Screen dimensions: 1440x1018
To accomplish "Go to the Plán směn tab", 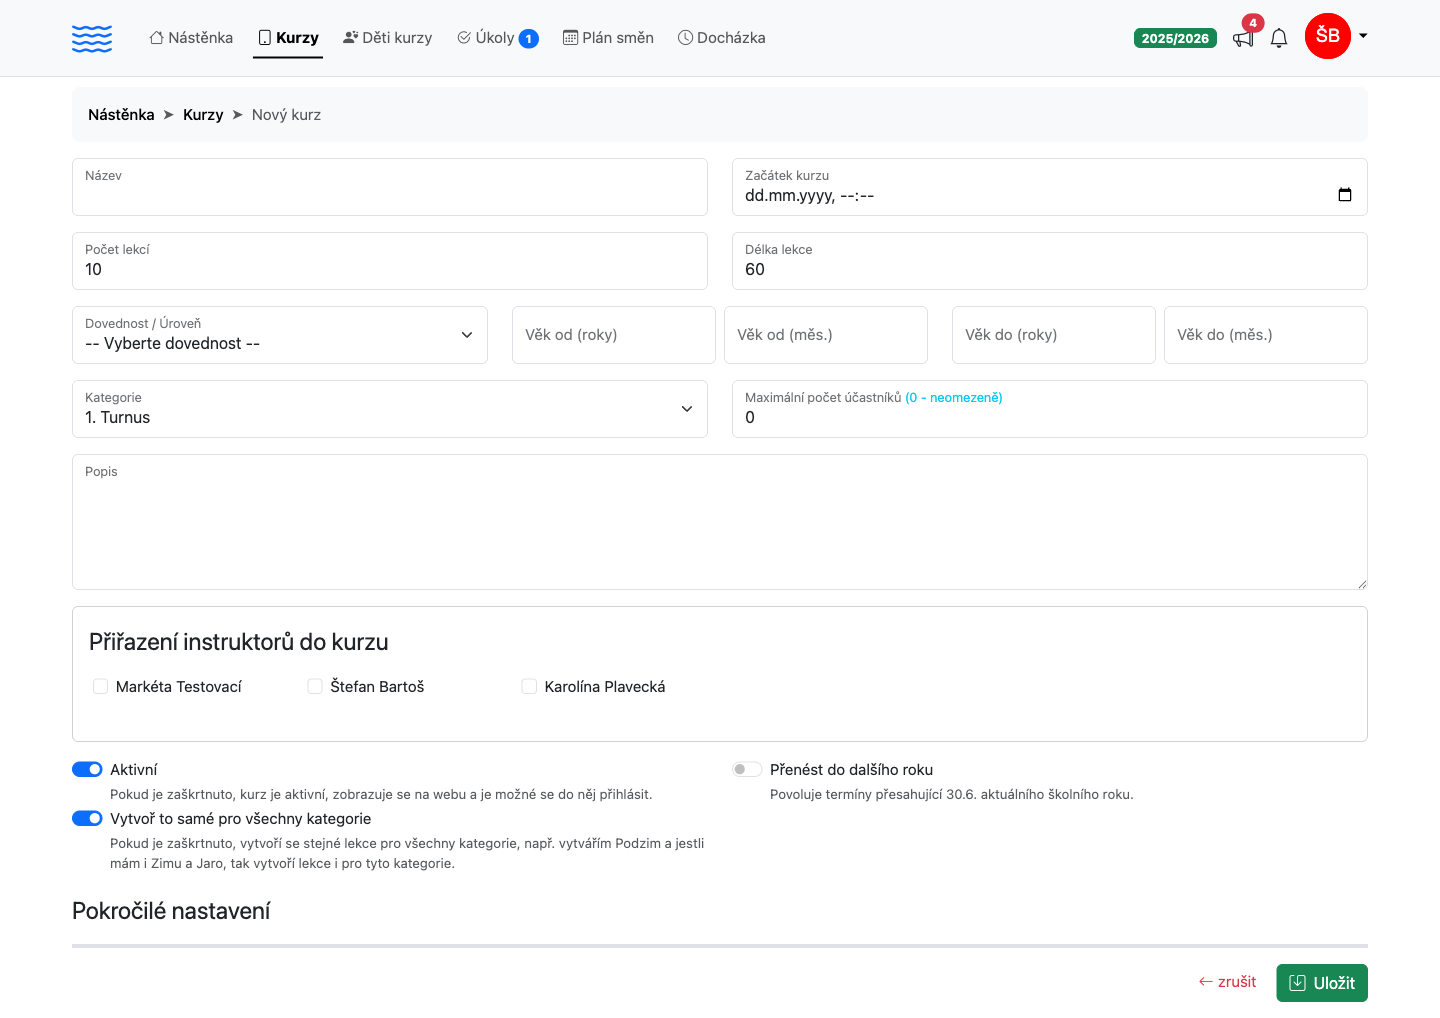I will (x=608, y=38).
